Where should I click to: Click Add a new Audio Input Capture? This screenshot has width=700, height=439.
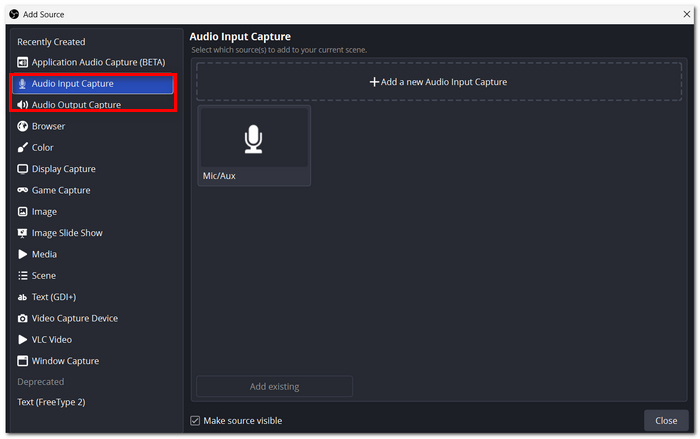pos(439,82)
